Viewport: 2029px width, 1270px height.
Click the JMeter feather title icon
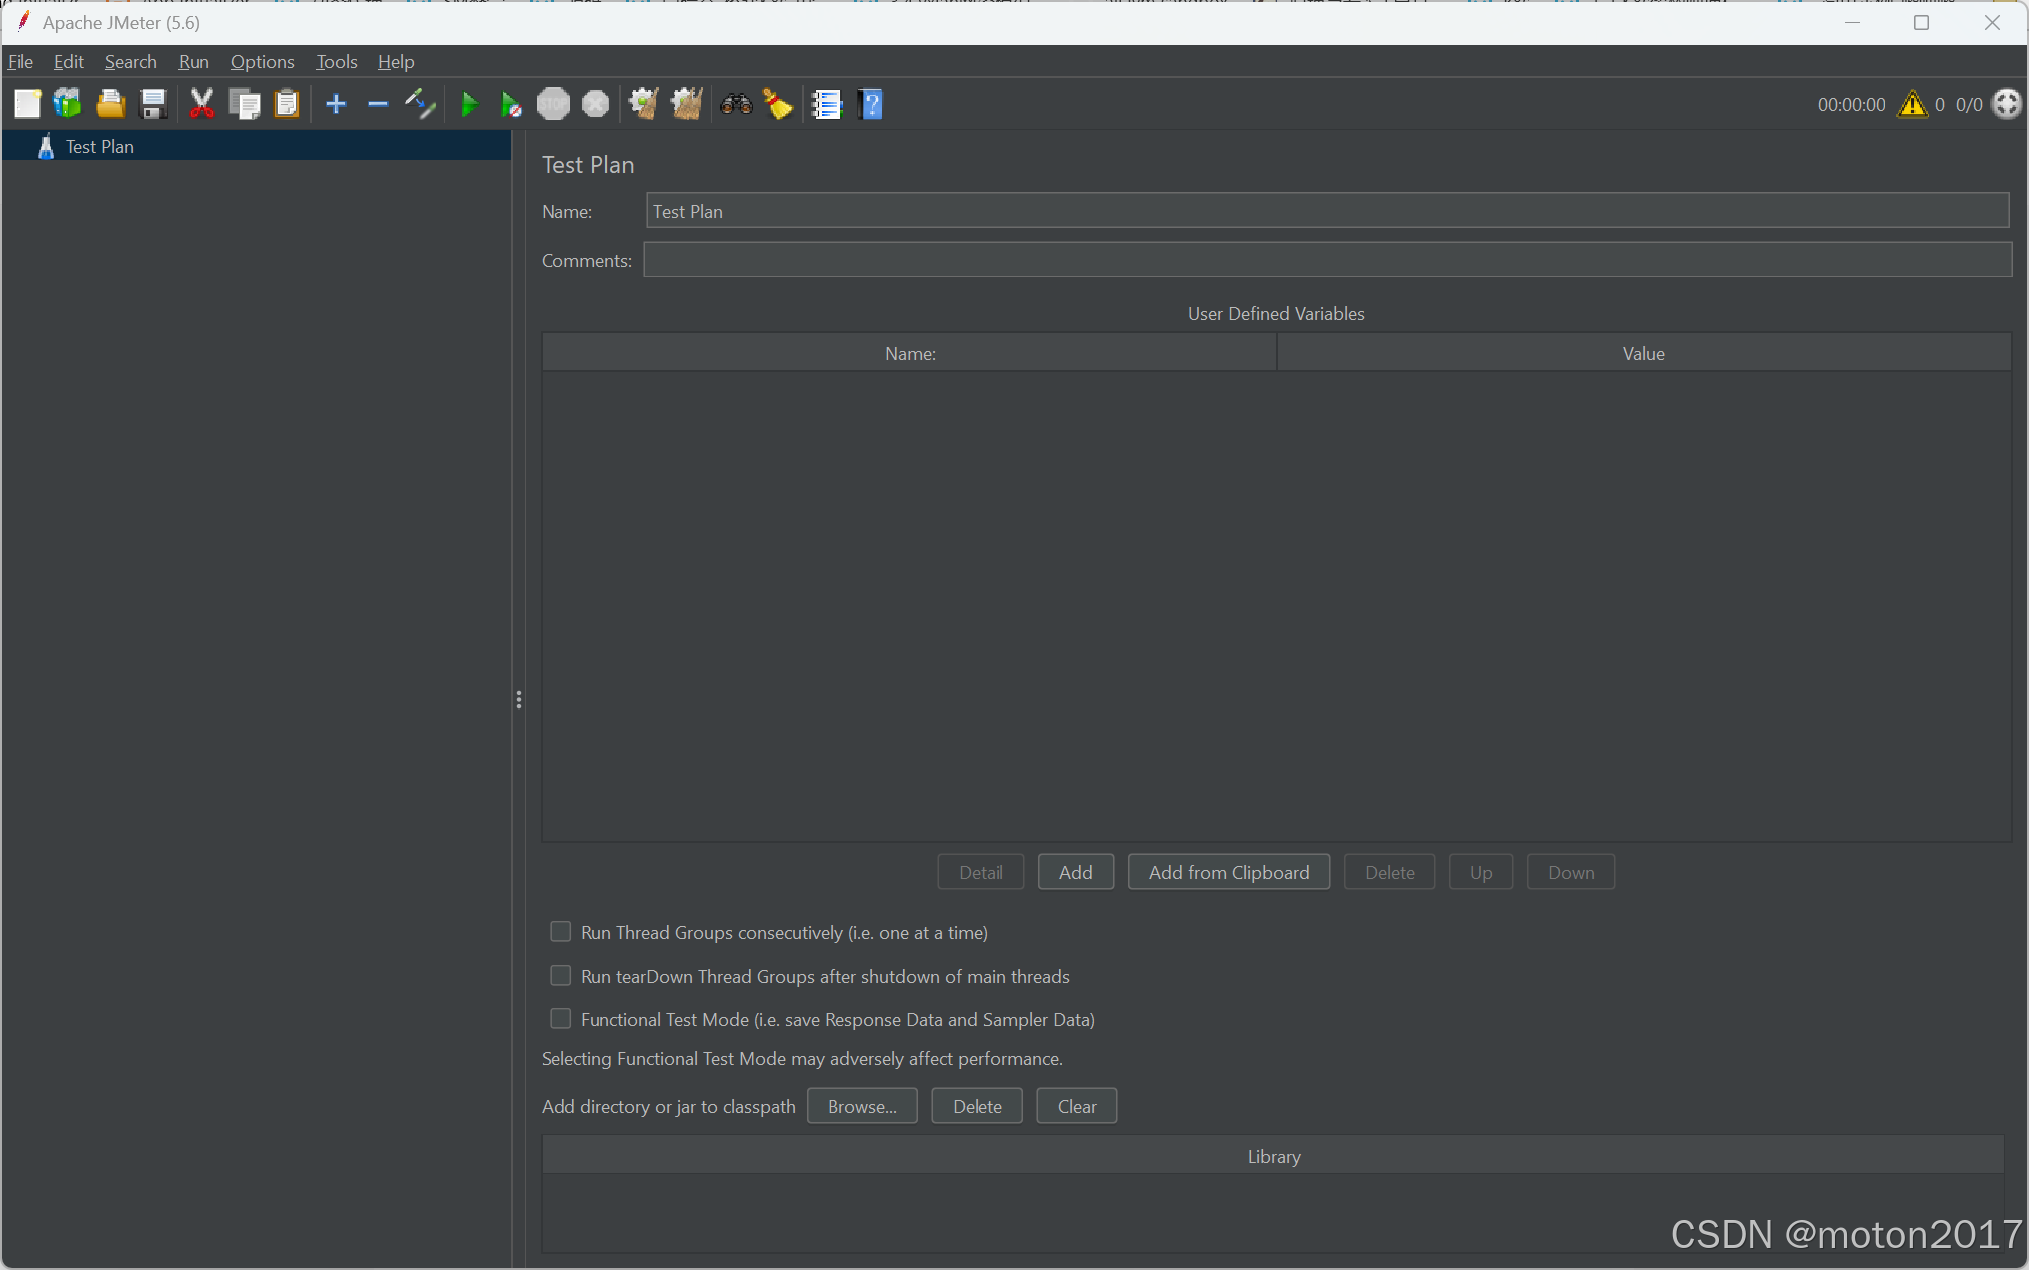23,22
